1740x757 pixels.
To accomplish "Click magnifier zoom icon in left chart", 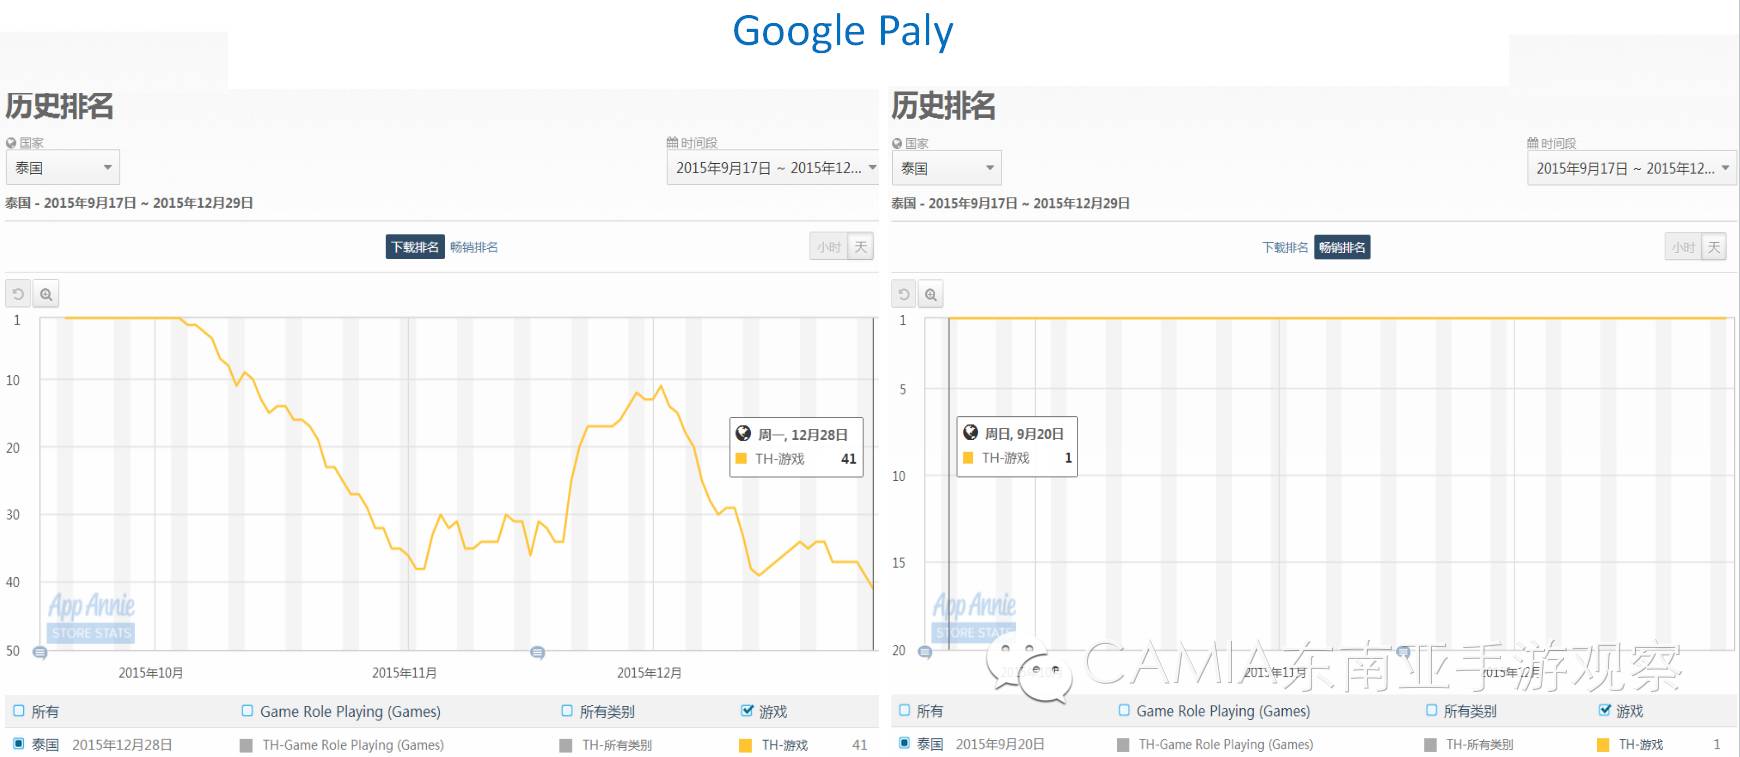I will [46, 294].
